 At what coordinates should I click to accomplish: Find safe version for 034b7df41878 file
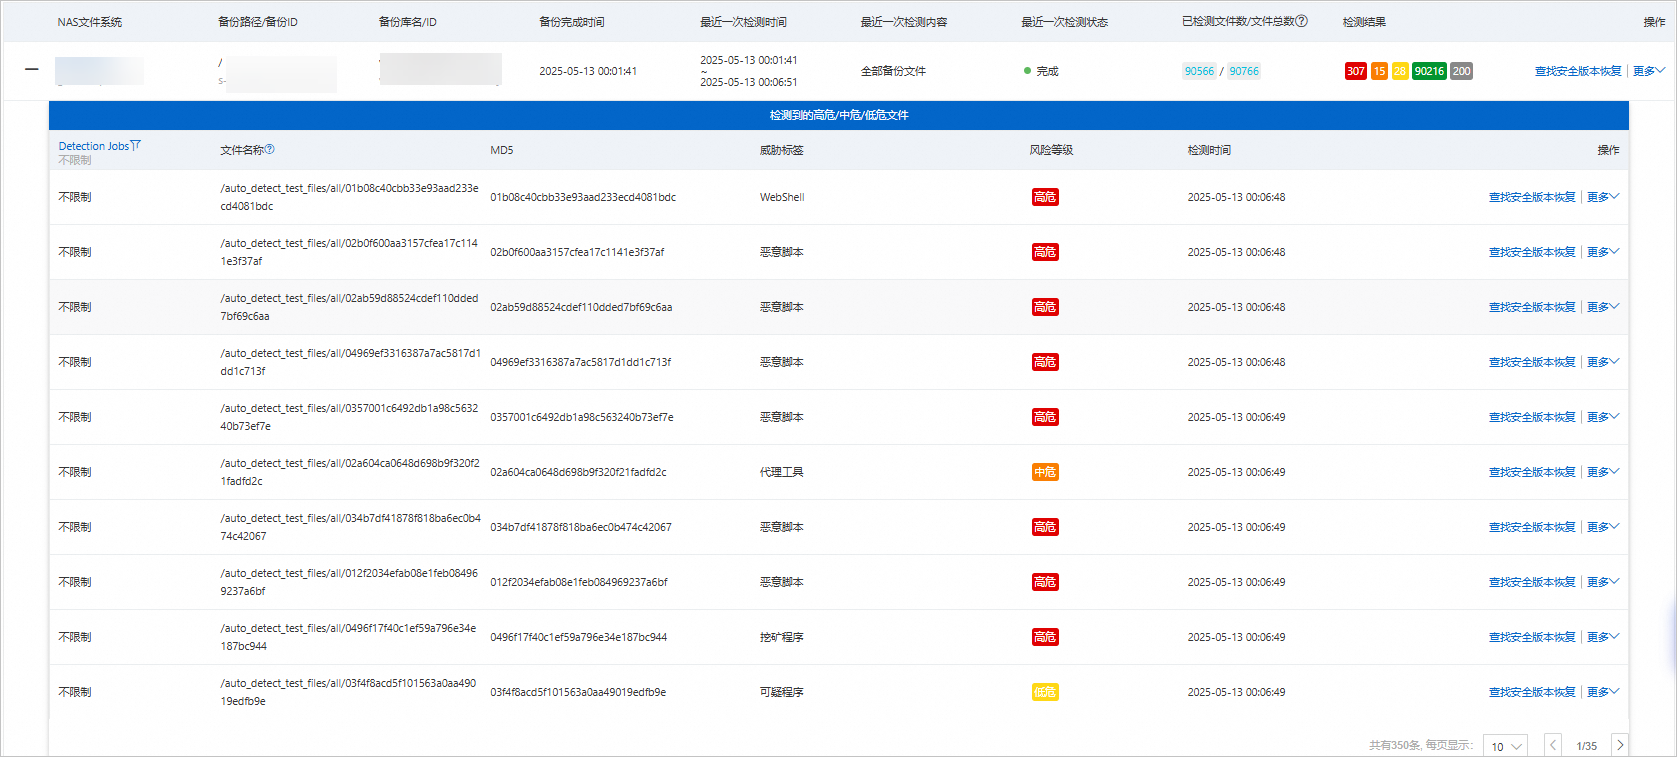pos(1532,527)
